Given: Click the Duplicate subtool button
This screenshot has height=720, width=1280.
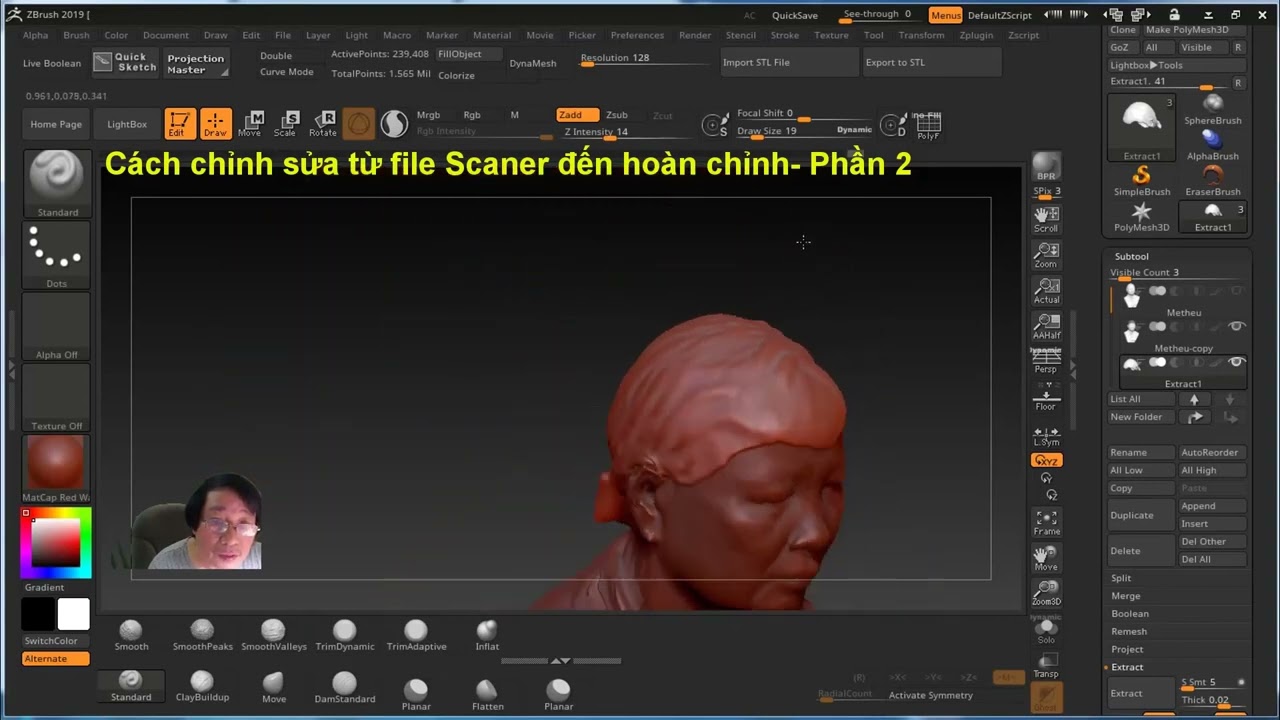Looking at the screenshot, I should click(1140, 515).
